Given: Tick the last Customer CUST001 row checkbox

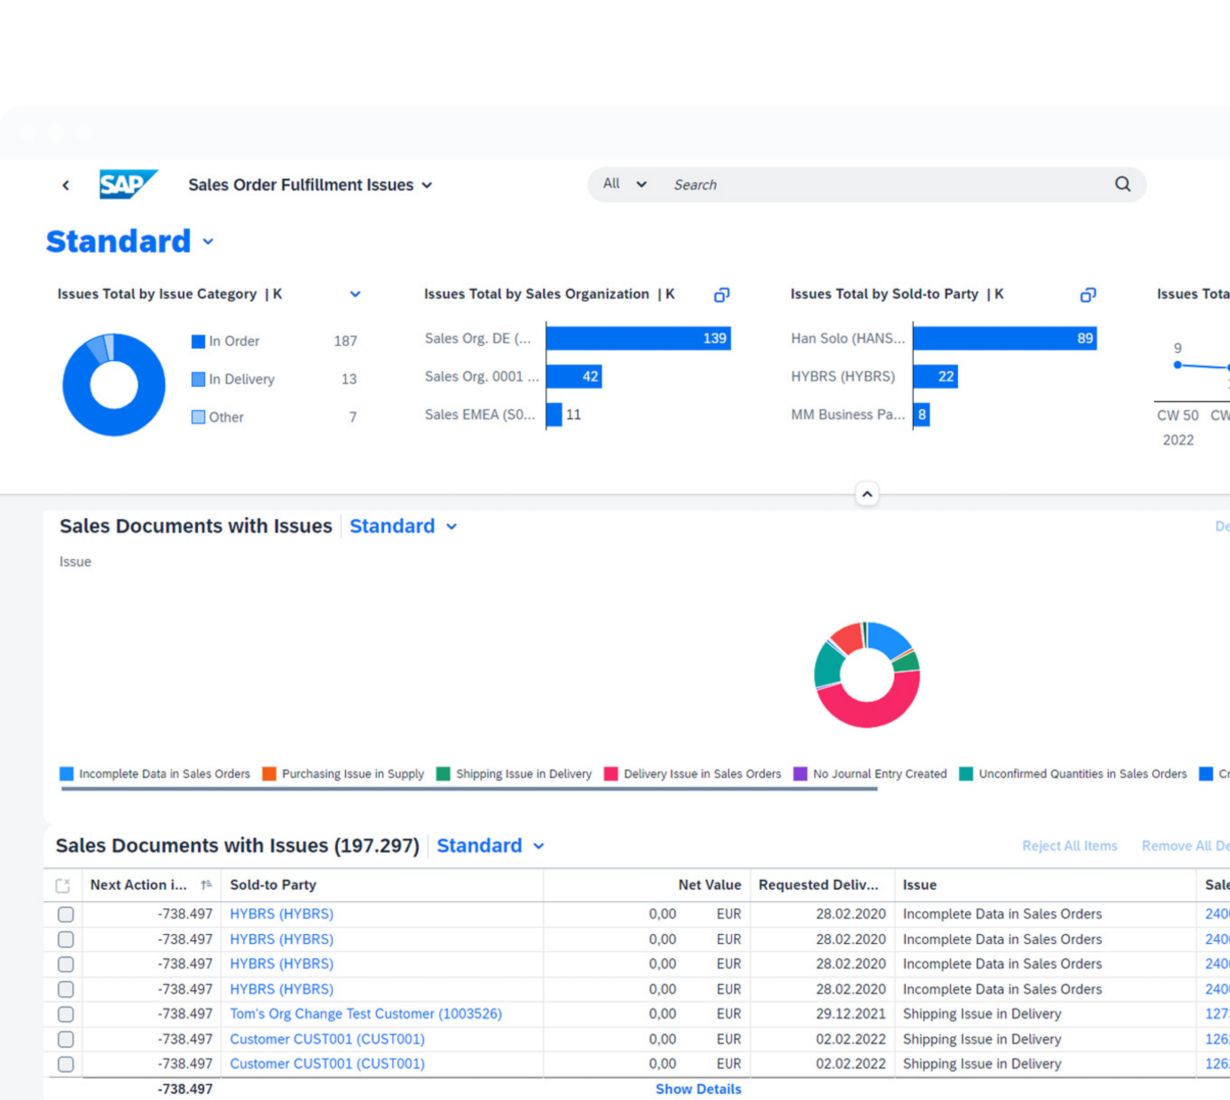Looking at the screenshot, I should pyautogui.click(x=66, y=1064).
